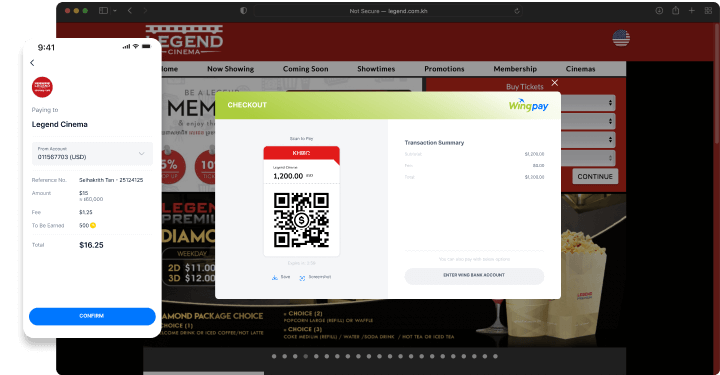This screenshot has height=375, width=720.
Task: Click the Safari sidebar toggle icon
Action: 103,11
